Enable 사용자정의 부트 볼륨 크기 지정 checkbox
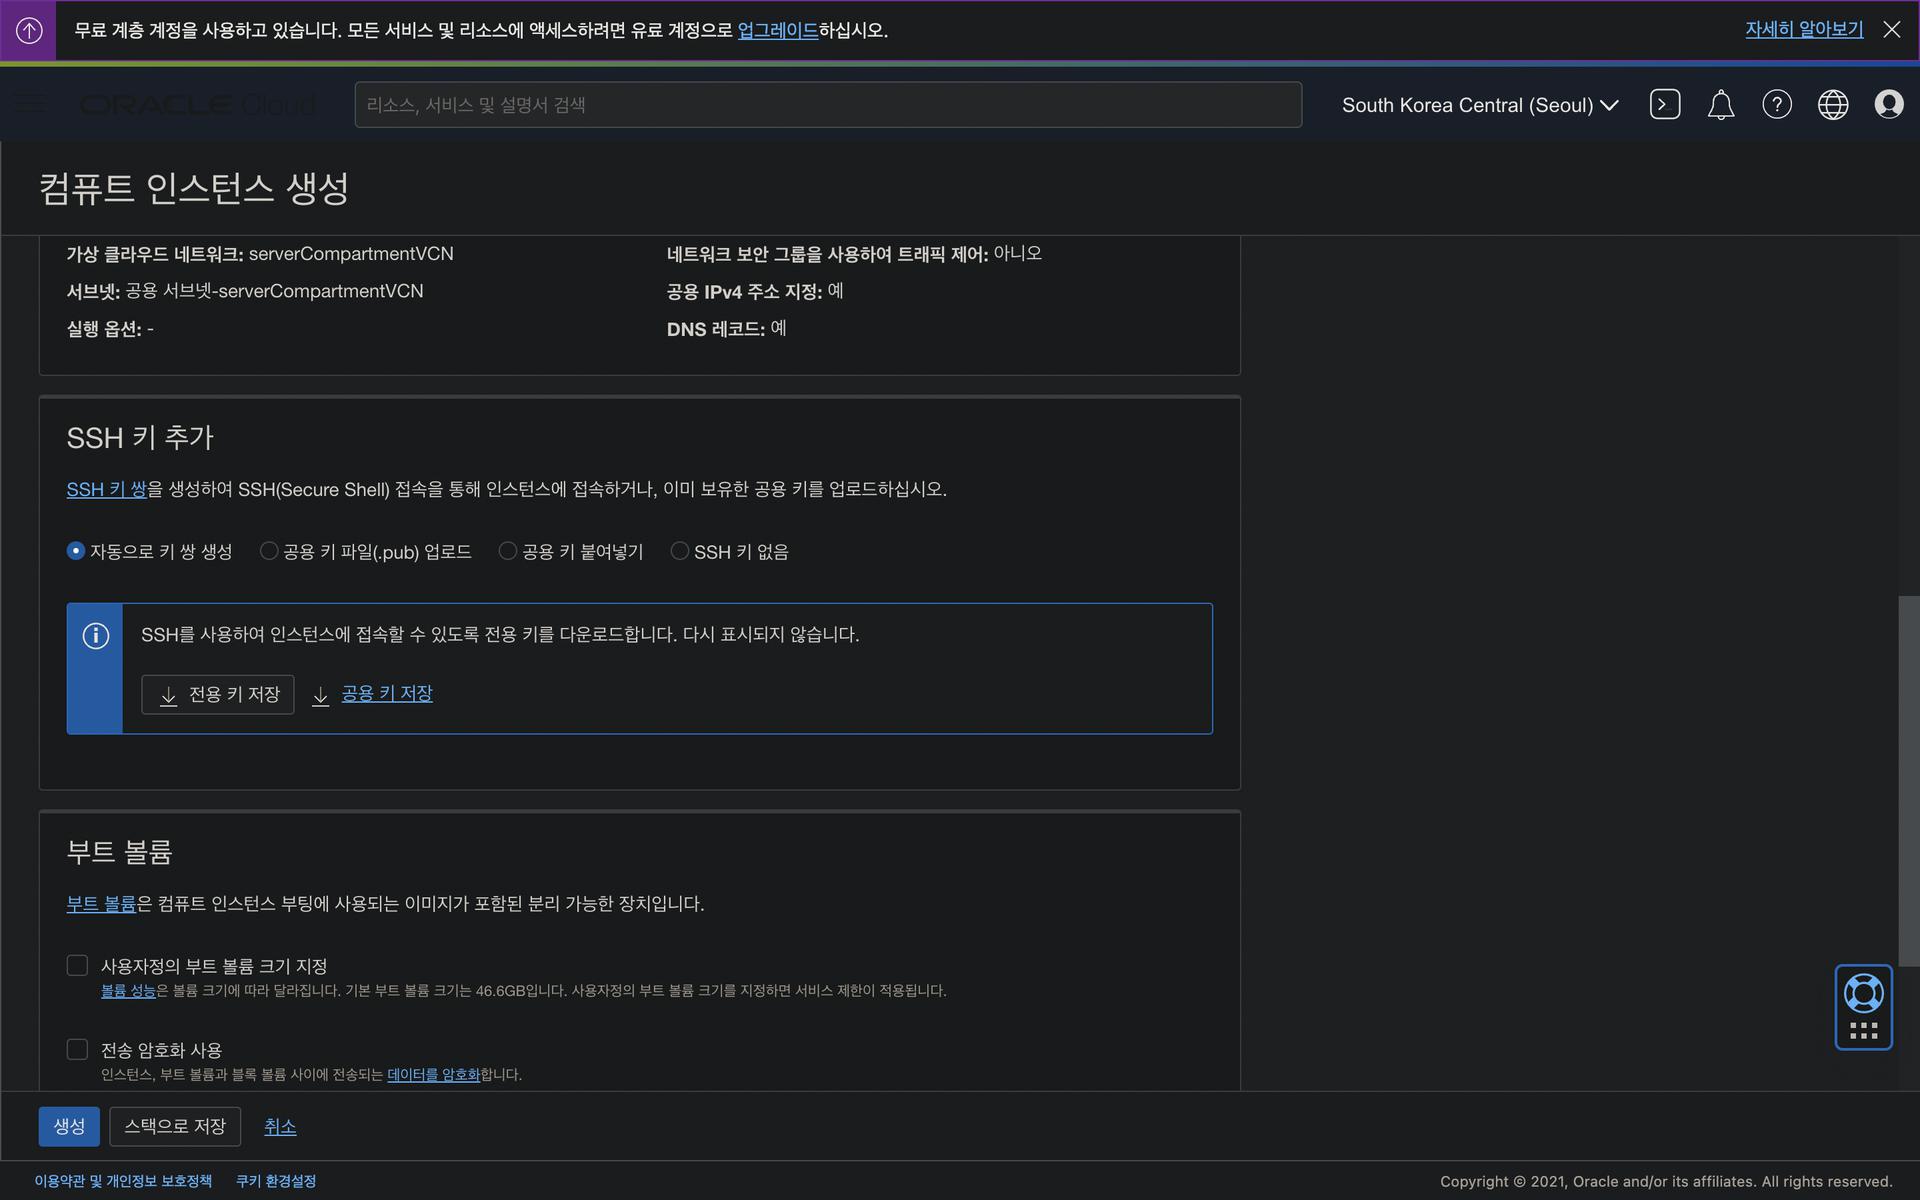Screen dimensions: 1920x1200 click(77, 965)
